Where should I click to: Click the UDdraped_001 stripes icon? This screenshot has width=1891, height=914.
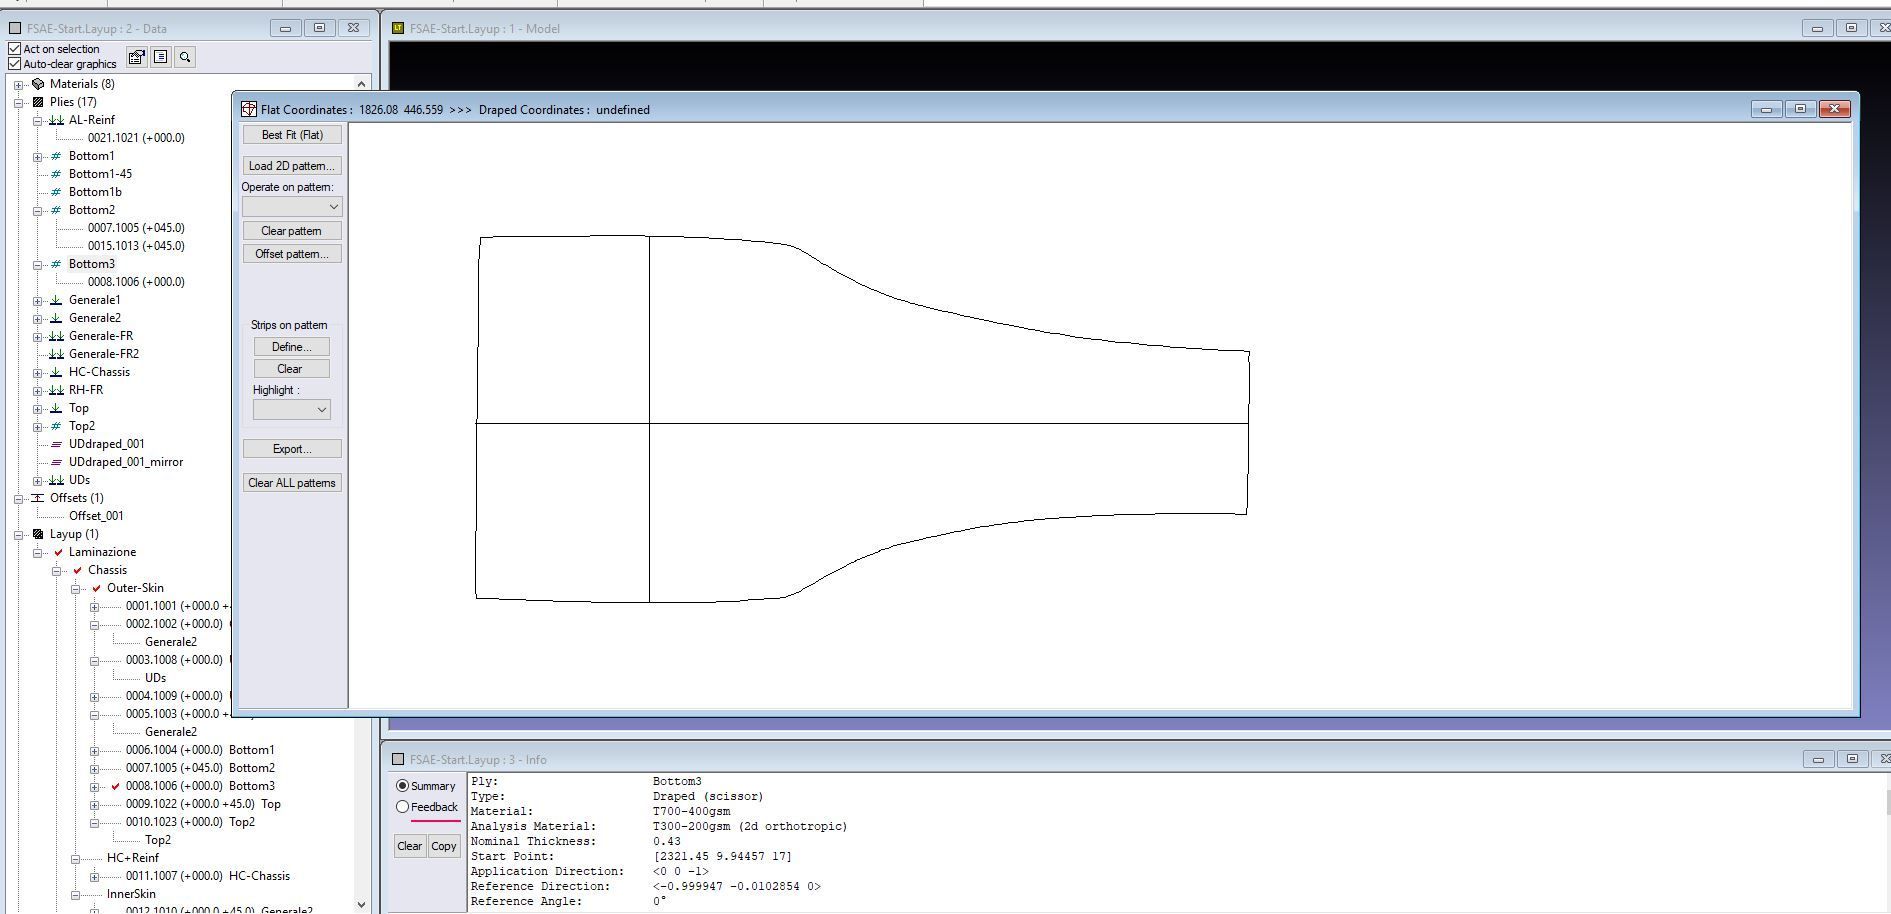point(56,444)
